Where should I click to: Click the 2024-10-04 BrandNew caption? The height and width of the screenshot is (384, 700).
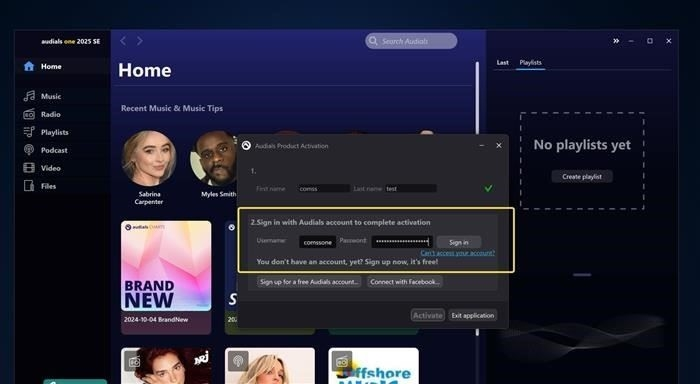(x=156, y=320)
